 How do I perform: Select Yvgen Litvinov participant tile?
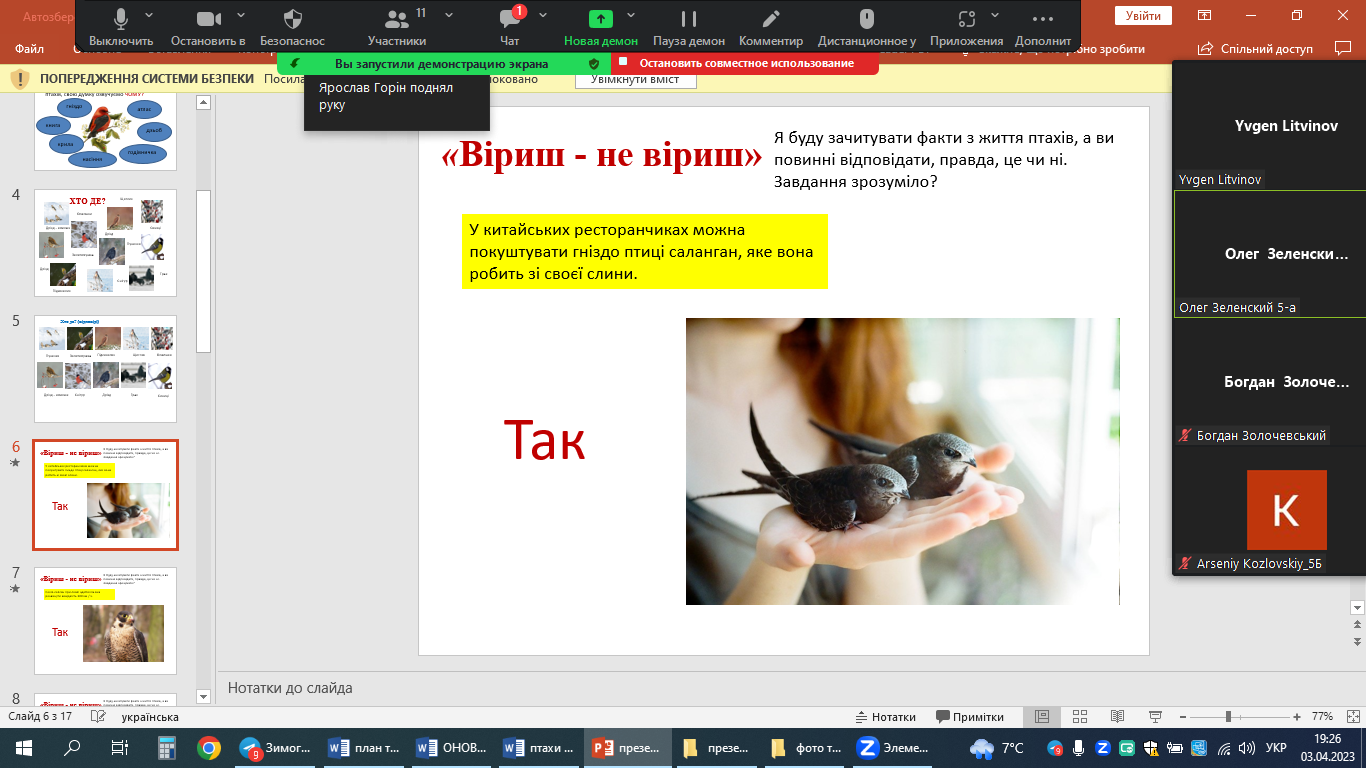(x=1269, y=125)
